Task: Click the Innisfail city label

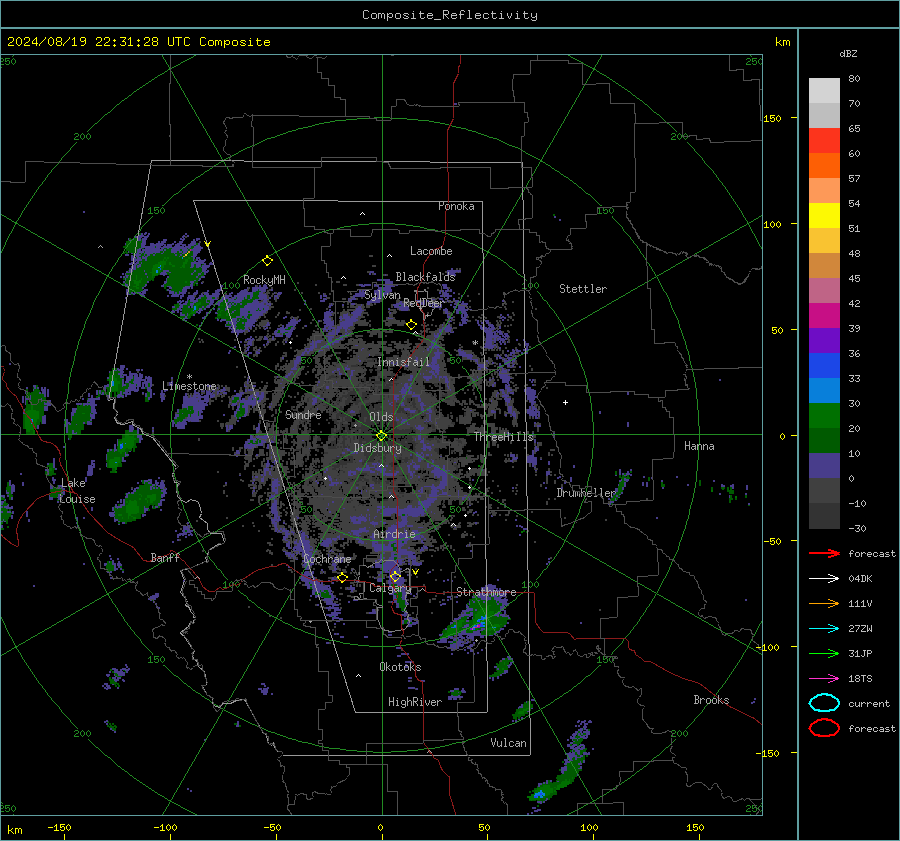Action: [403, 362]
